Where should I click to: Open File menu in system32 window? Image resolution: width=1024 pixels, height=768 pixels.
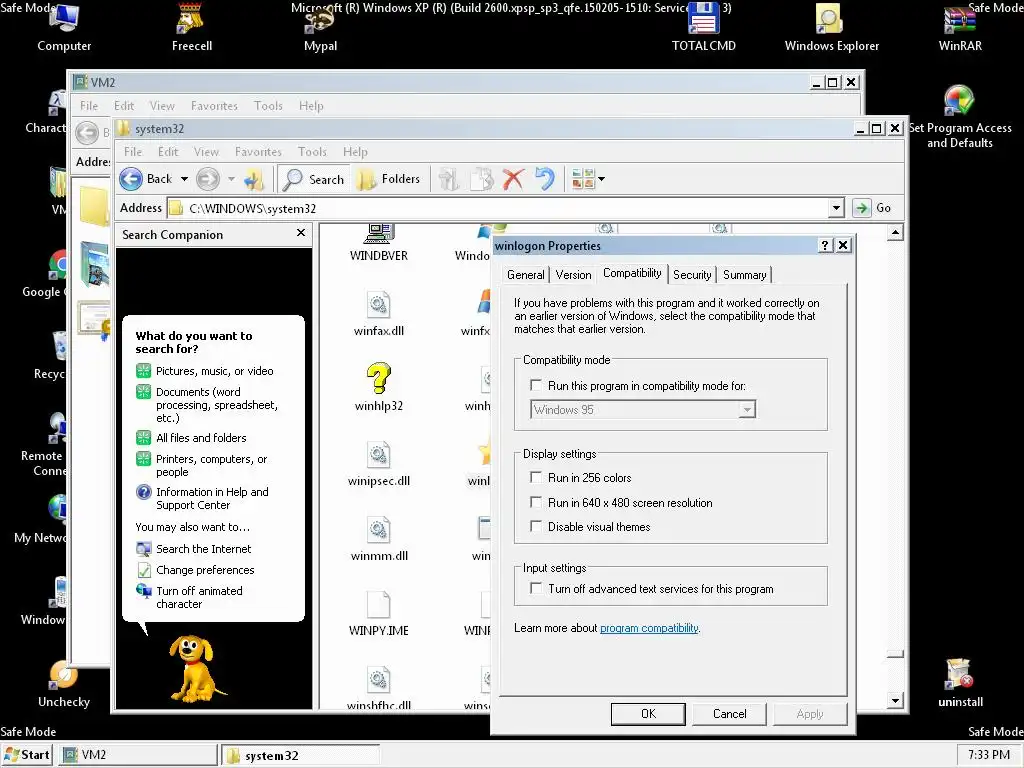[133, 152]
